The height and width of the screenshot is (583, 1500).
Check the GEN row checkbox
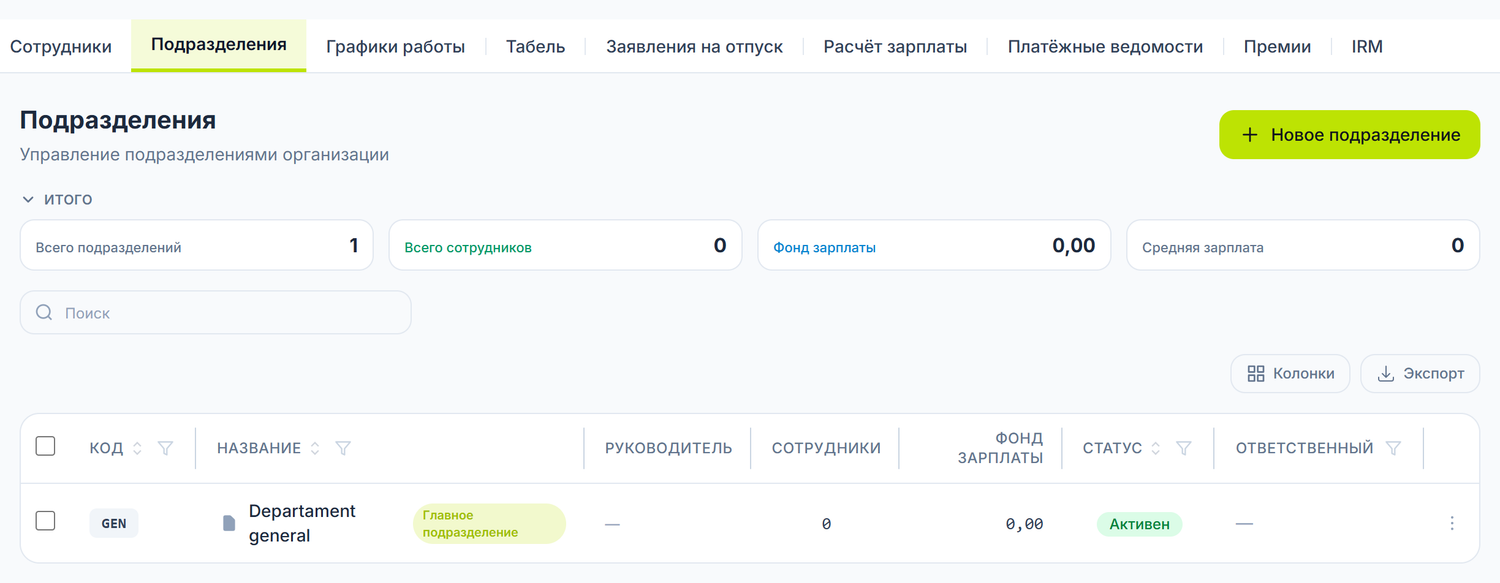click(x=45, y=521)
